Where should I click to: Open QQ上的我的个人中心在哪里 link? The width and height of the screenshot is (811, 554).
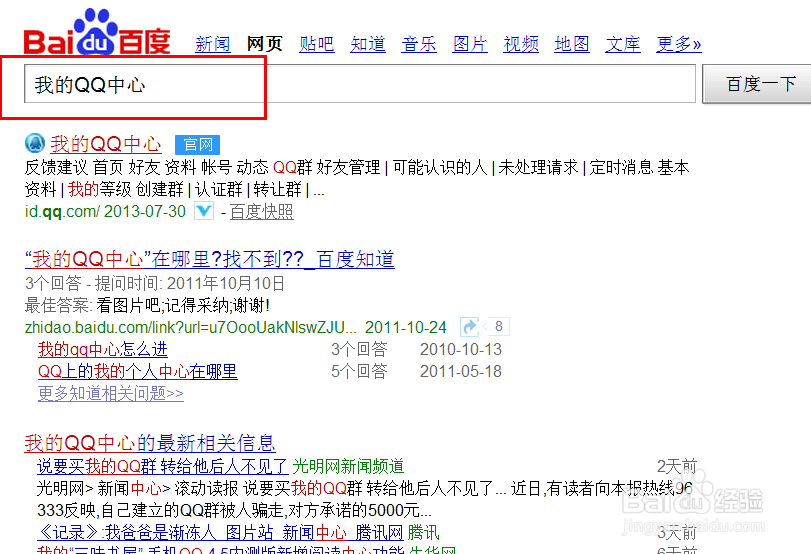click(138, 371)
